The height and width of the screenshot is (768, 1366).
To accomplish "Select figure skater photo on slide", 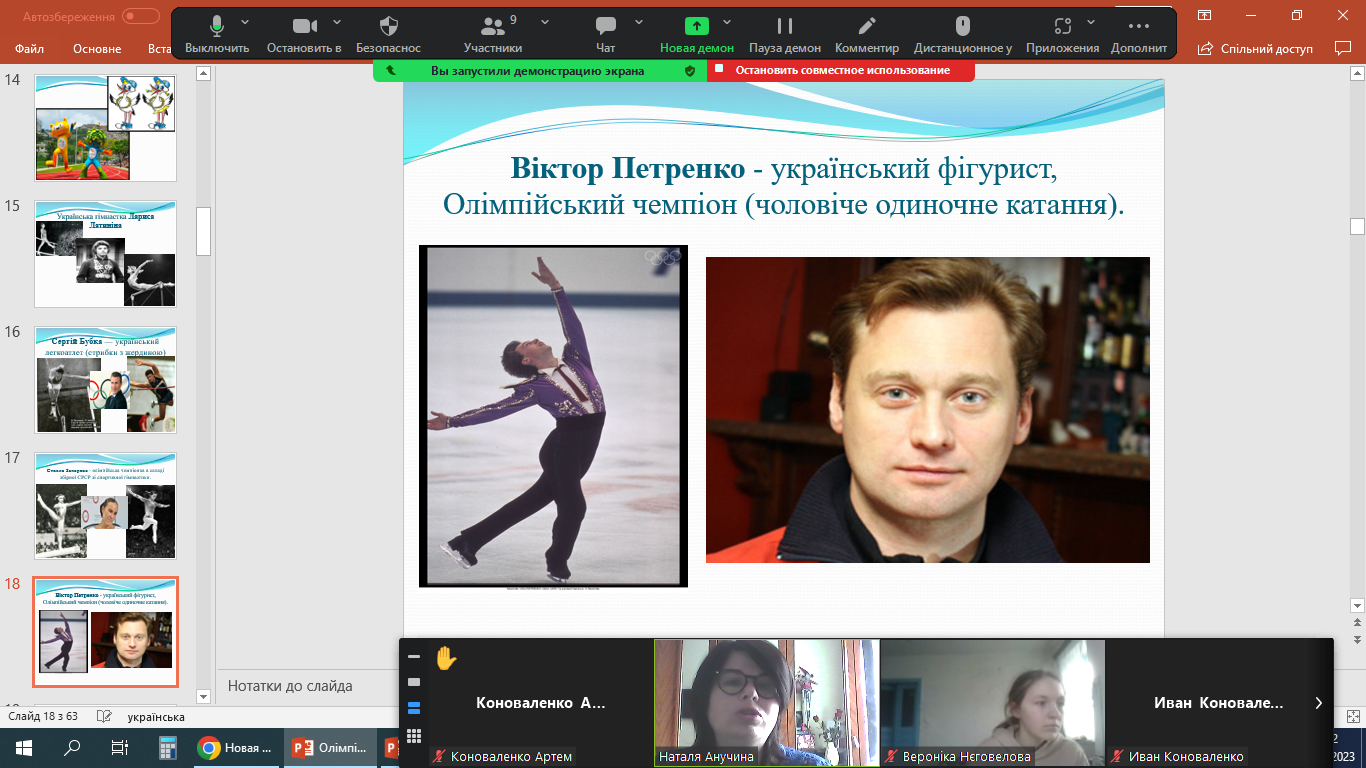I will (x=553, y=416).
